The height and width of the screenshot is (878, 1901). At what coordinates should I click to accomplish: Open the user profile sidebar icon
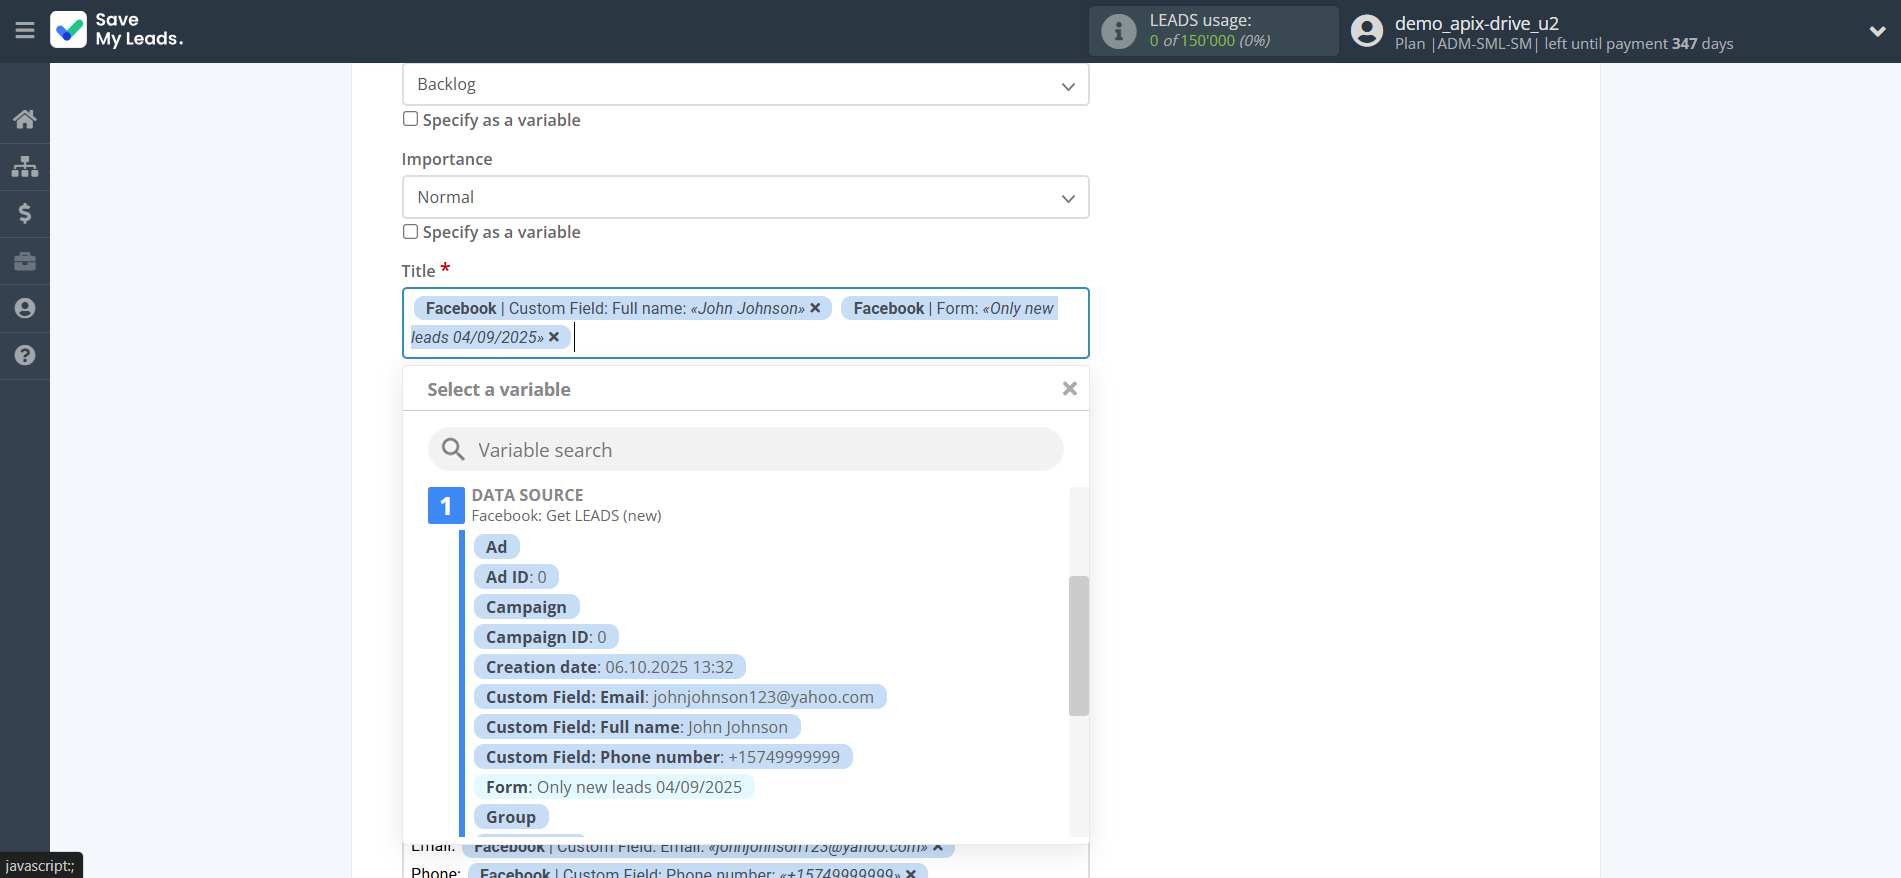click(x=25, y=308)
